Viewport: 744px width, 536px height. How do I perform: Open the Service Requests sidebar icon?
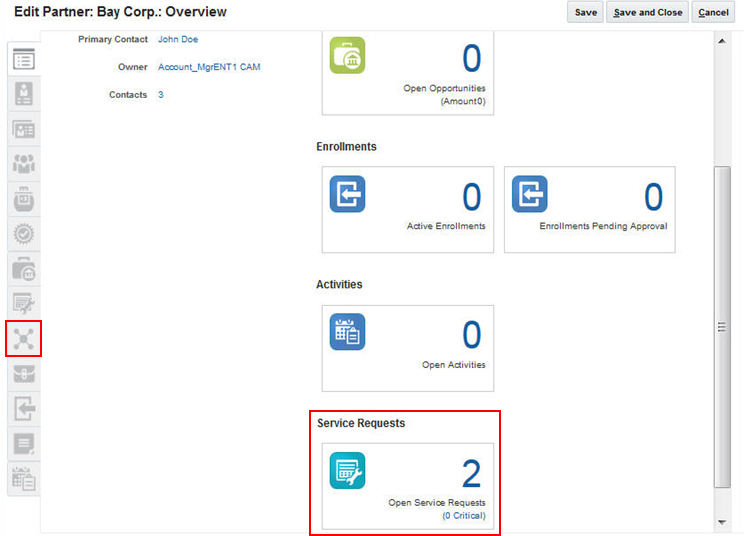[x=24, y=304]
